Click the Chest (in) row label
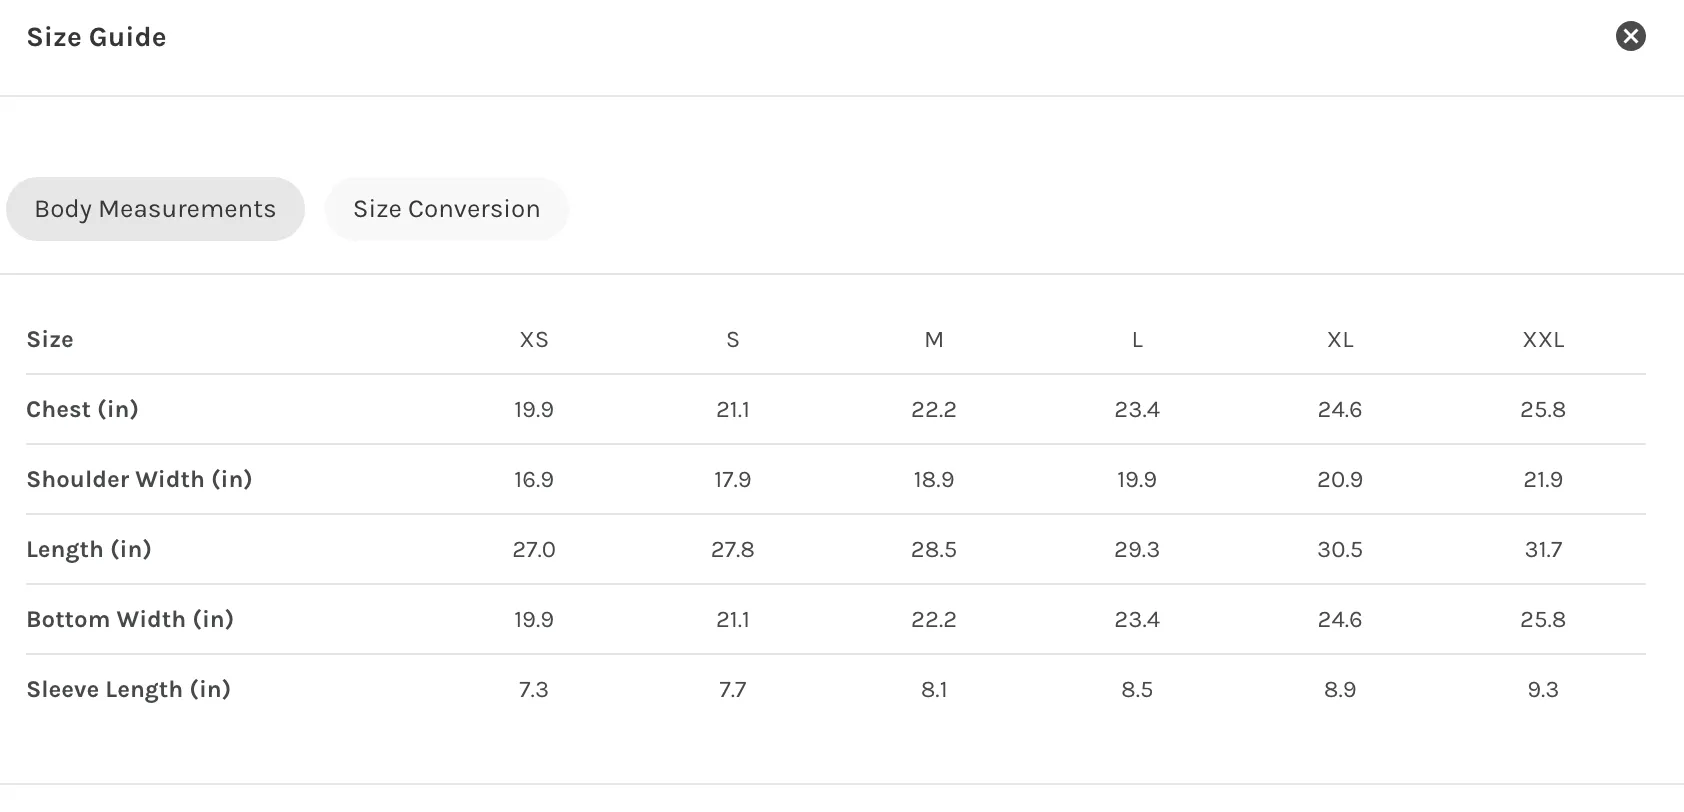 [x=82, y=409]
